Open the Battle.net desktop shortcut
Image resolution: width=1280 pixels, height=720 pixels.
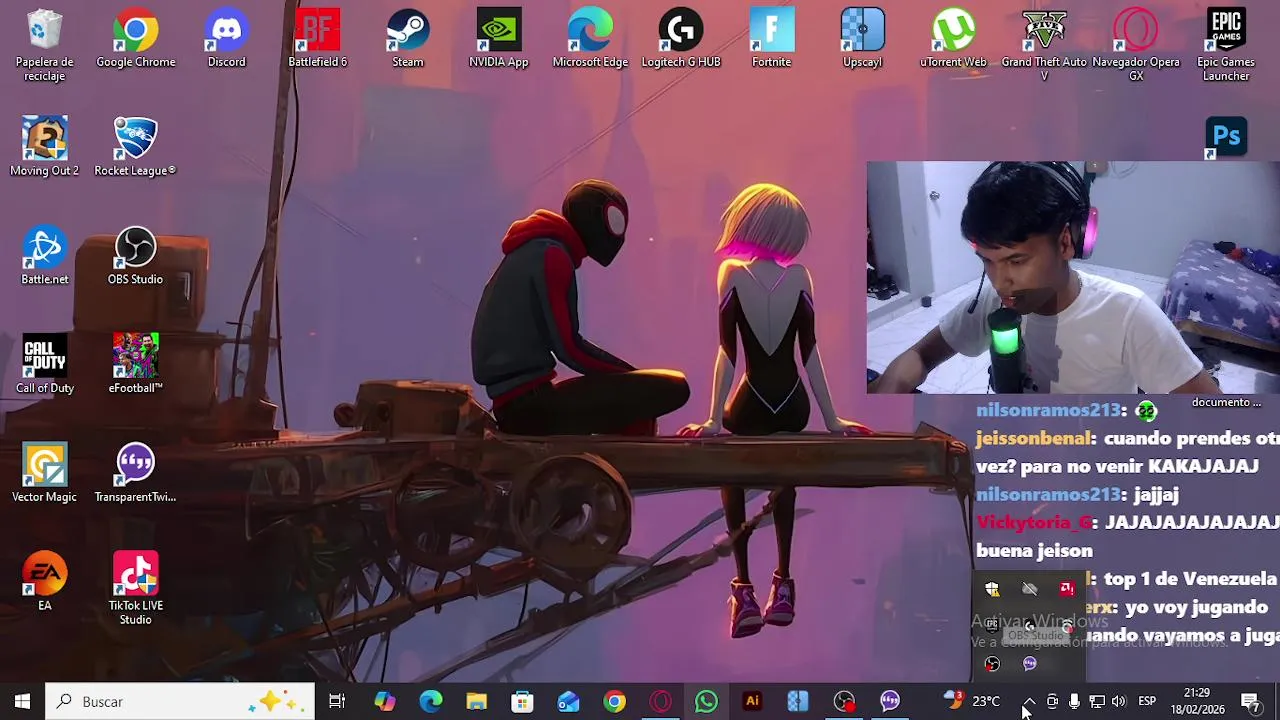(44, 256)
